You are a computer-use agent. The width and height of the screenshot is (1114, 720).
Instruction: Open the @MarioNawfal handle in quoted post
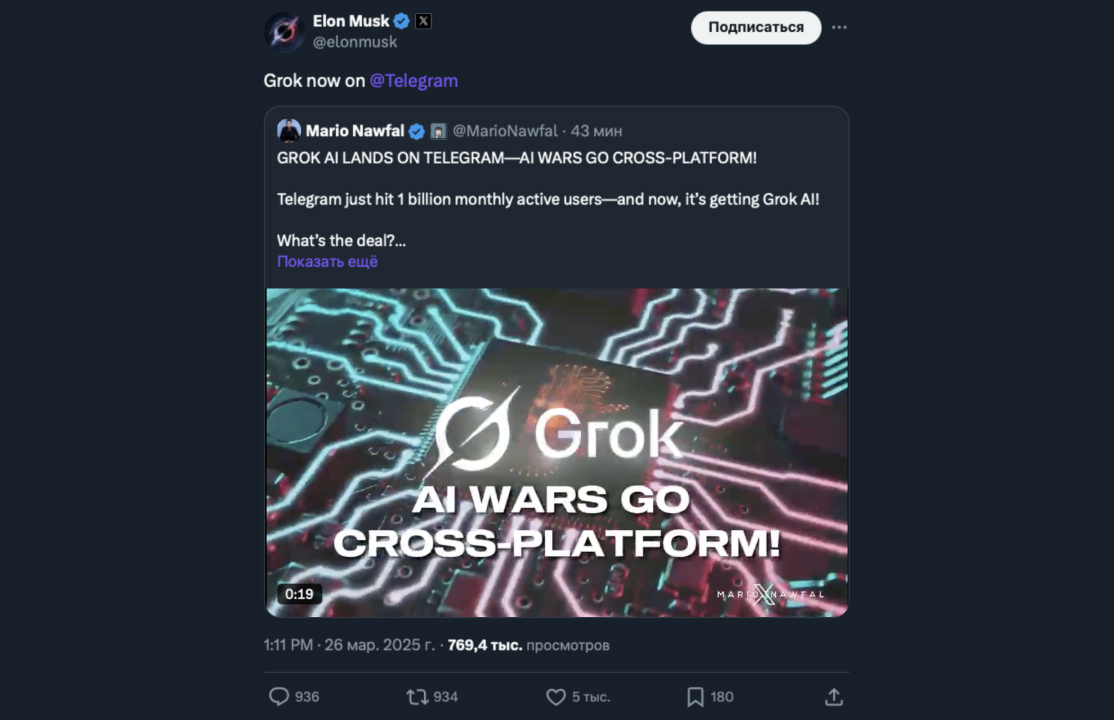pyautogui.click(x=505, y=131)
